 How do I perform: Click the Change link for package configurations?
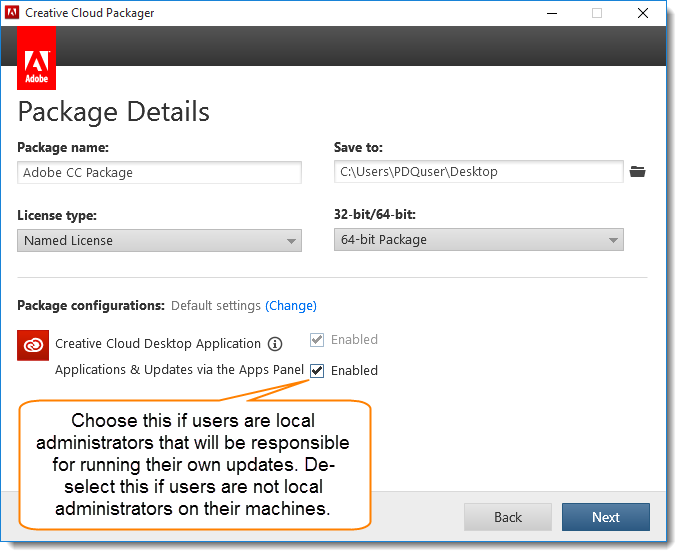(291, 306)
